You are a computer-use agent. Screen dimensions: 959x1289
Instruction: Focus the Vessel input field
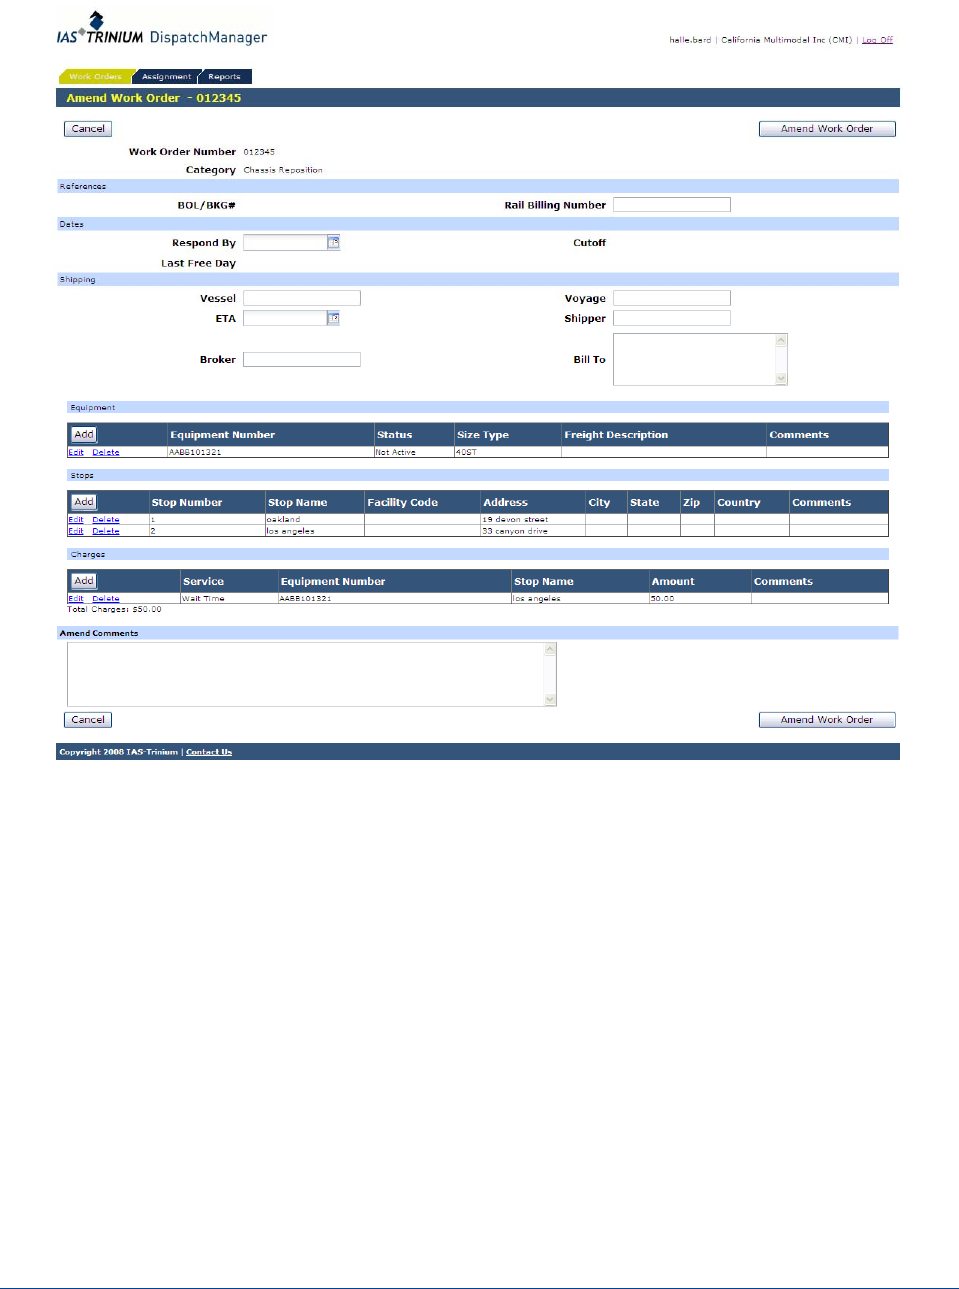302,298
